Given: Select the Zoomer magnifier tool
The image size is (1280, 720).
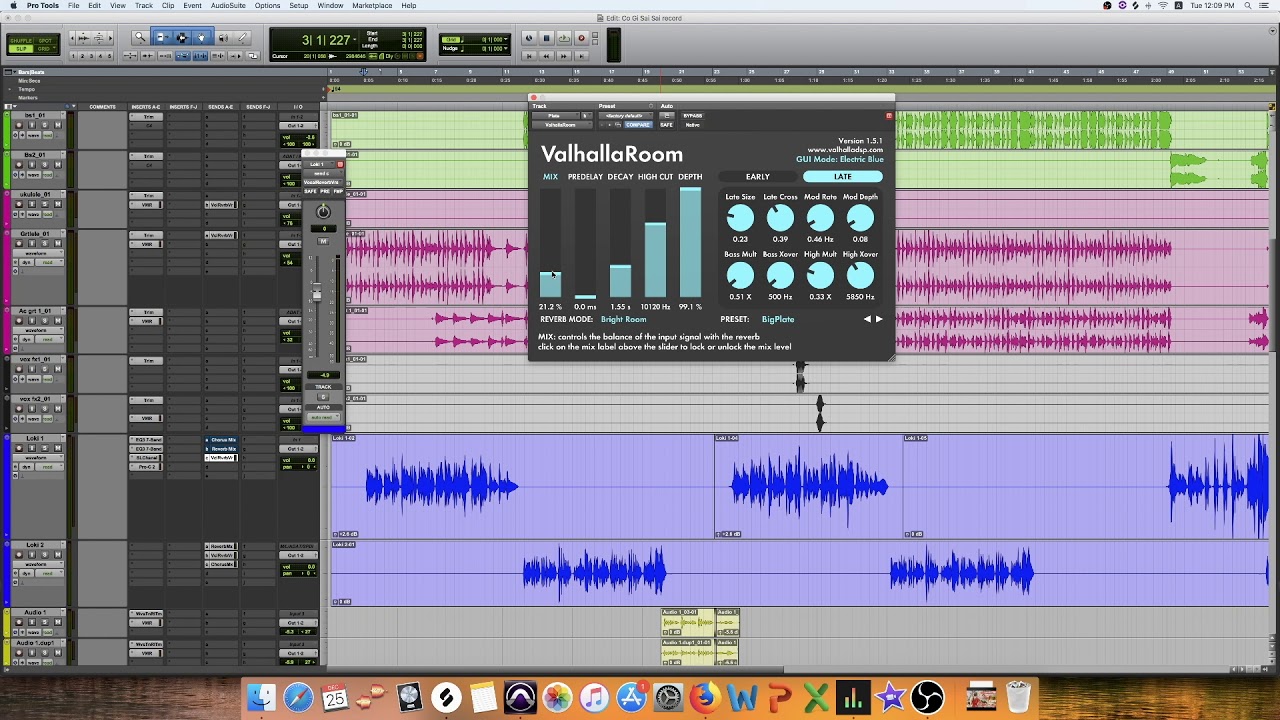Looking at the screenshot, I should 141,38.
